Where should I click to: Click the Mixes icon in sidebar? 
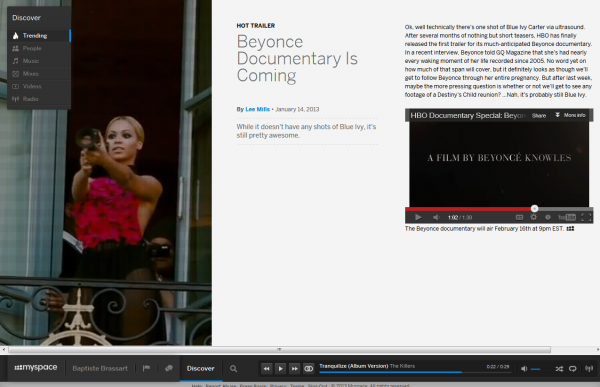[x=15, y=73]
